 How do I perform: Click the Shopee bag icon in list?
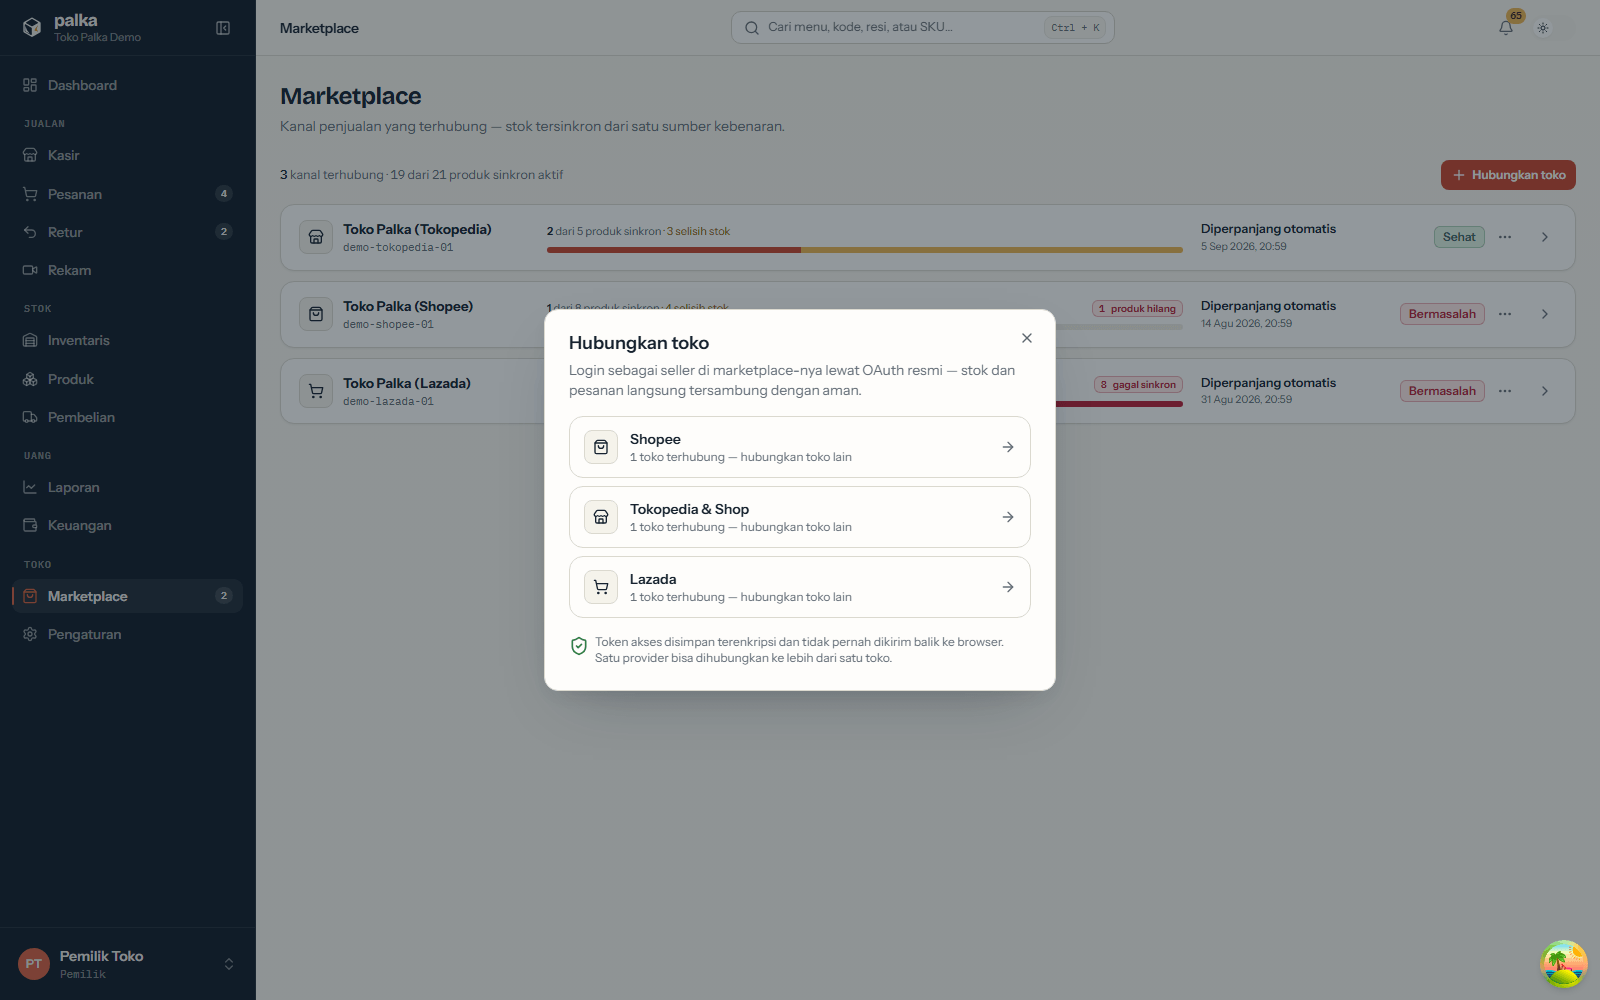(316, 314)
